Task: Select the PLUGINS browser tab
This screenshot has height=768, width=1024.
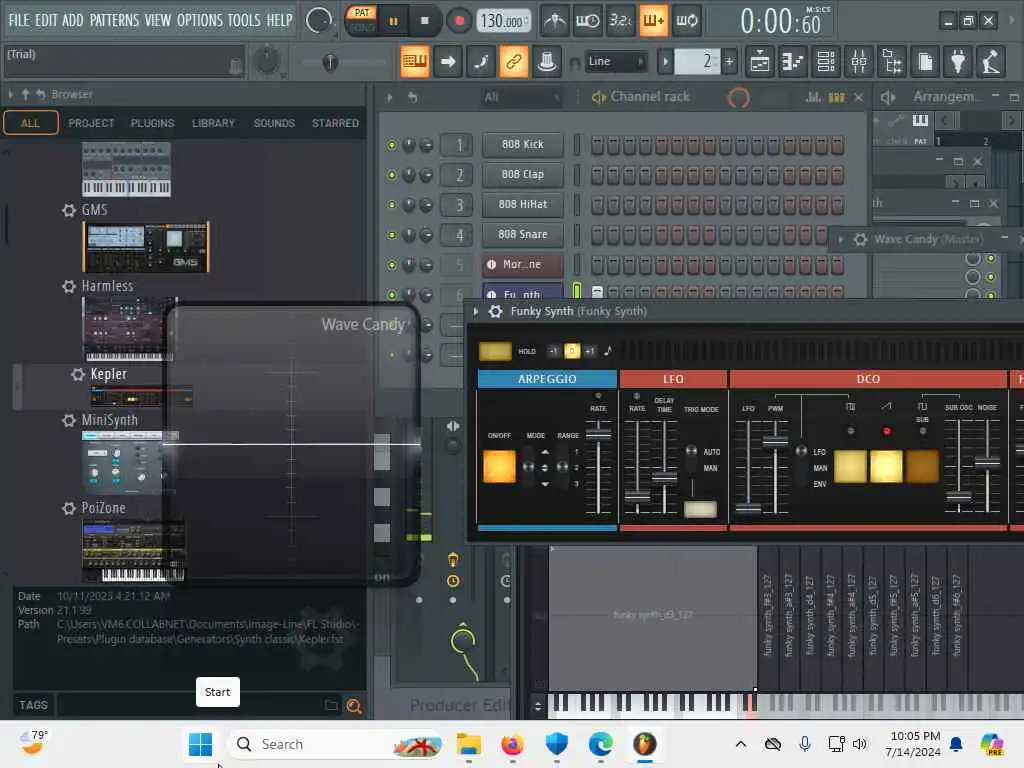Action: [152, 123]
